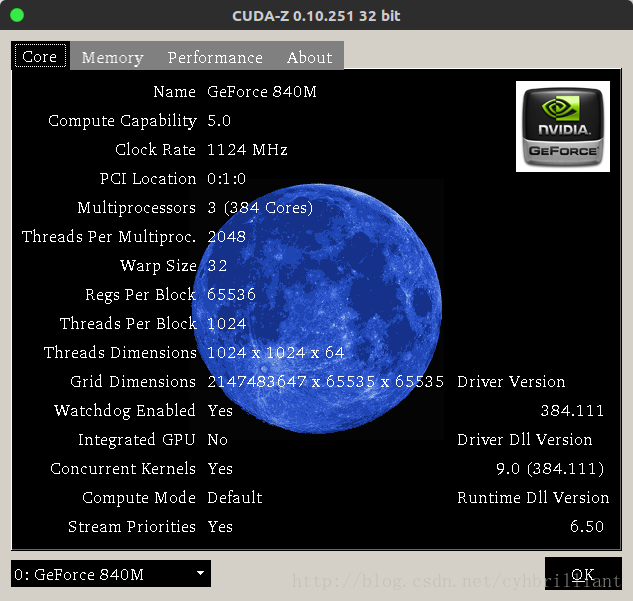
Task: Click the 2147483647 x 65535 x 65535 value
Action: click(x=325, y=382)
